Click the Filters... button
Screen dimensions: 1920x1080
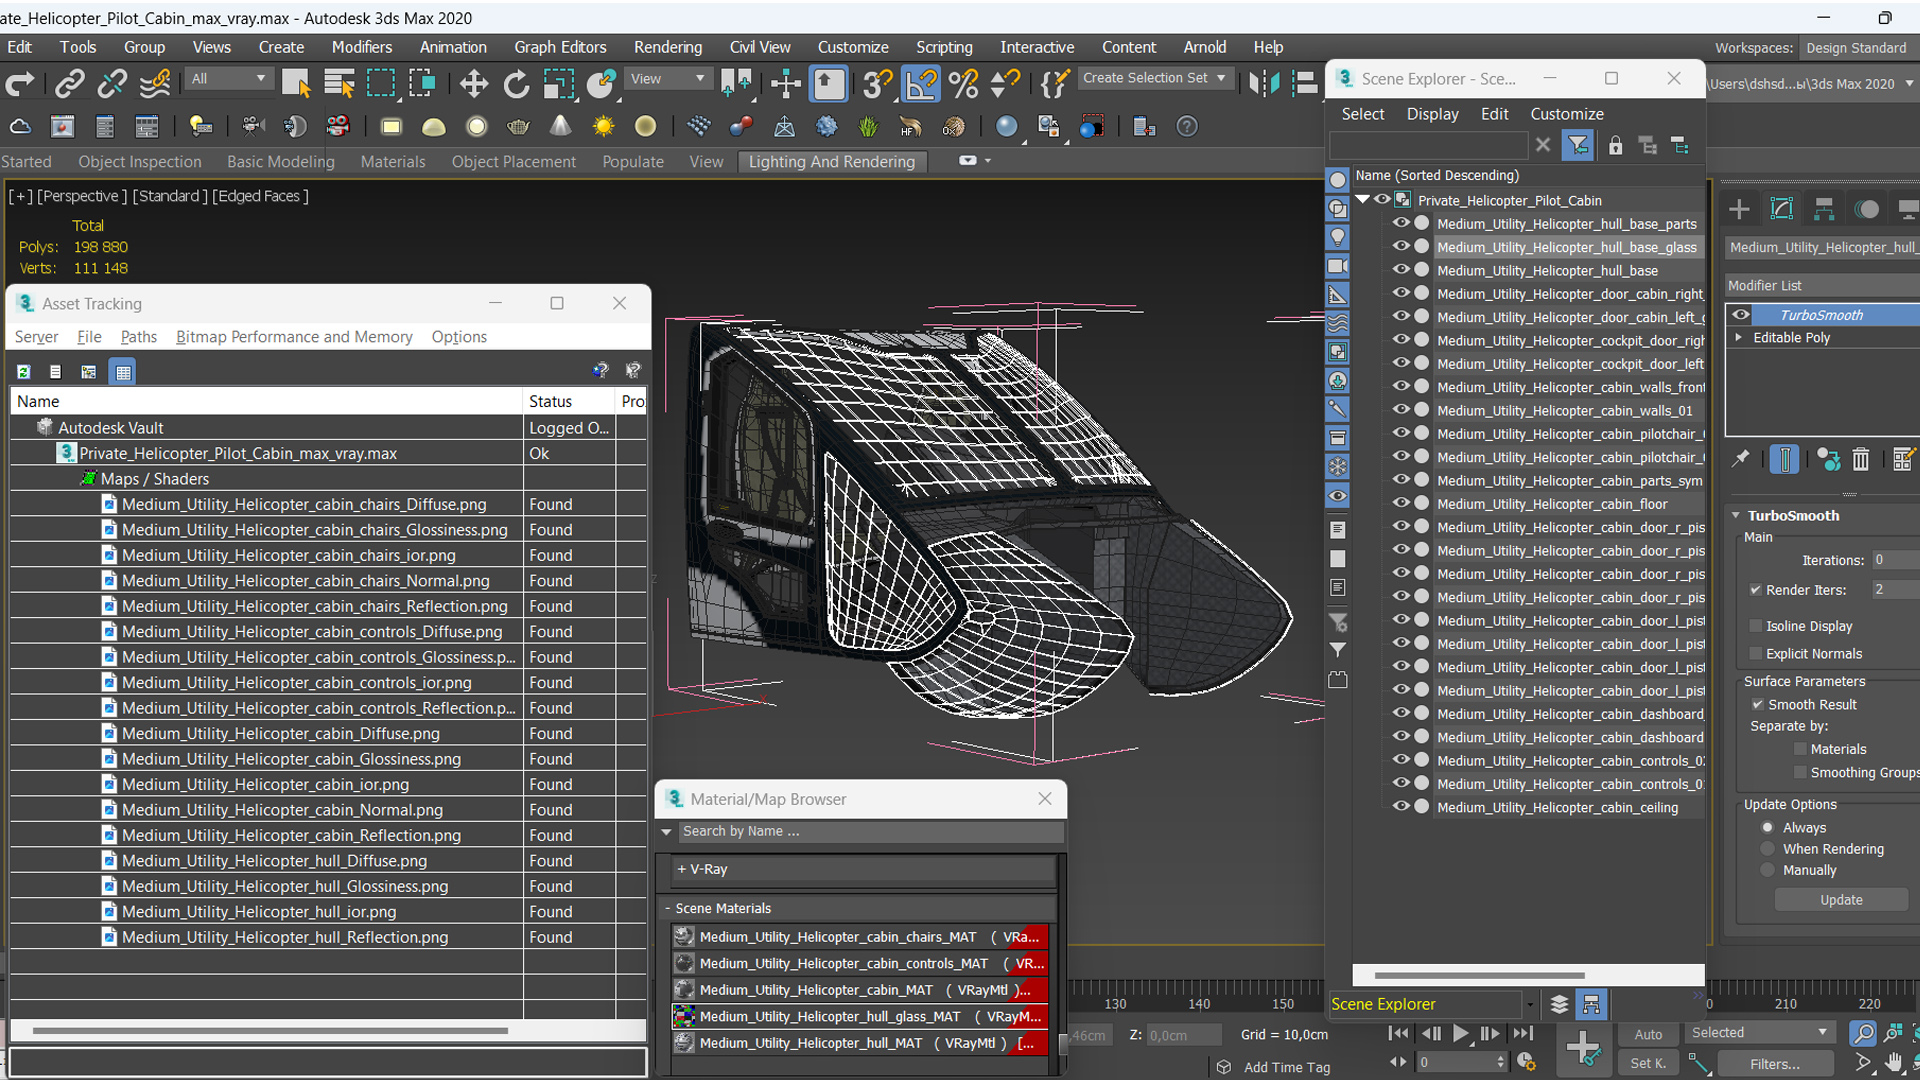click(x=1774, y=1064)
